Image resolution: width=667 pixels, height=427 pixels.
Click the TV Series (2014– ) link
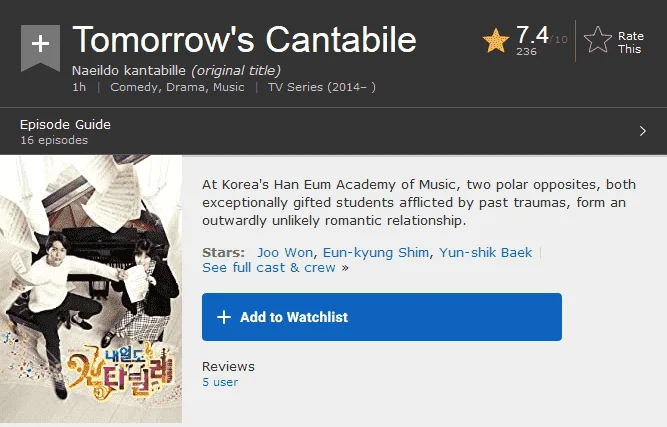coord(322,87)
